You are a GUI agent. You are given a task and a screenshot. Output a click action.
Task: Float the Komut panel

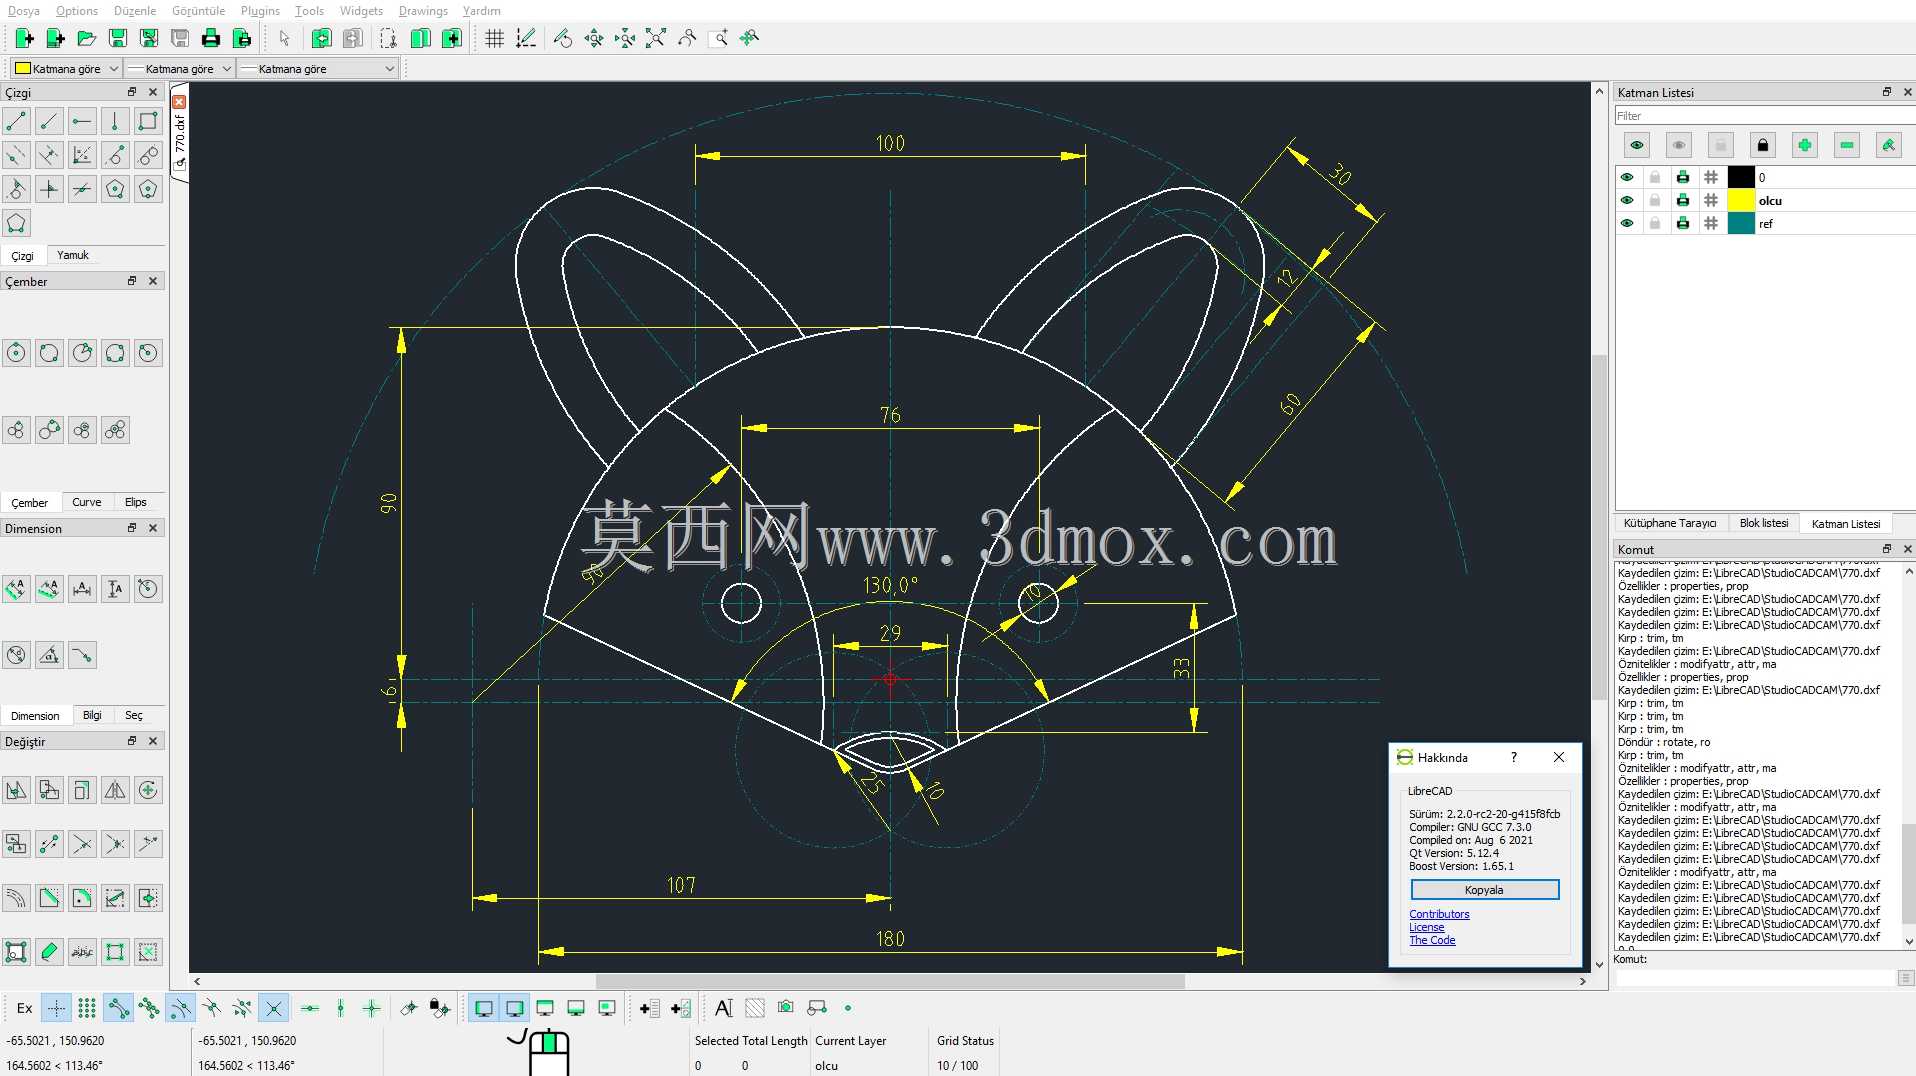pyautogui.click(x=1887, y=549)
